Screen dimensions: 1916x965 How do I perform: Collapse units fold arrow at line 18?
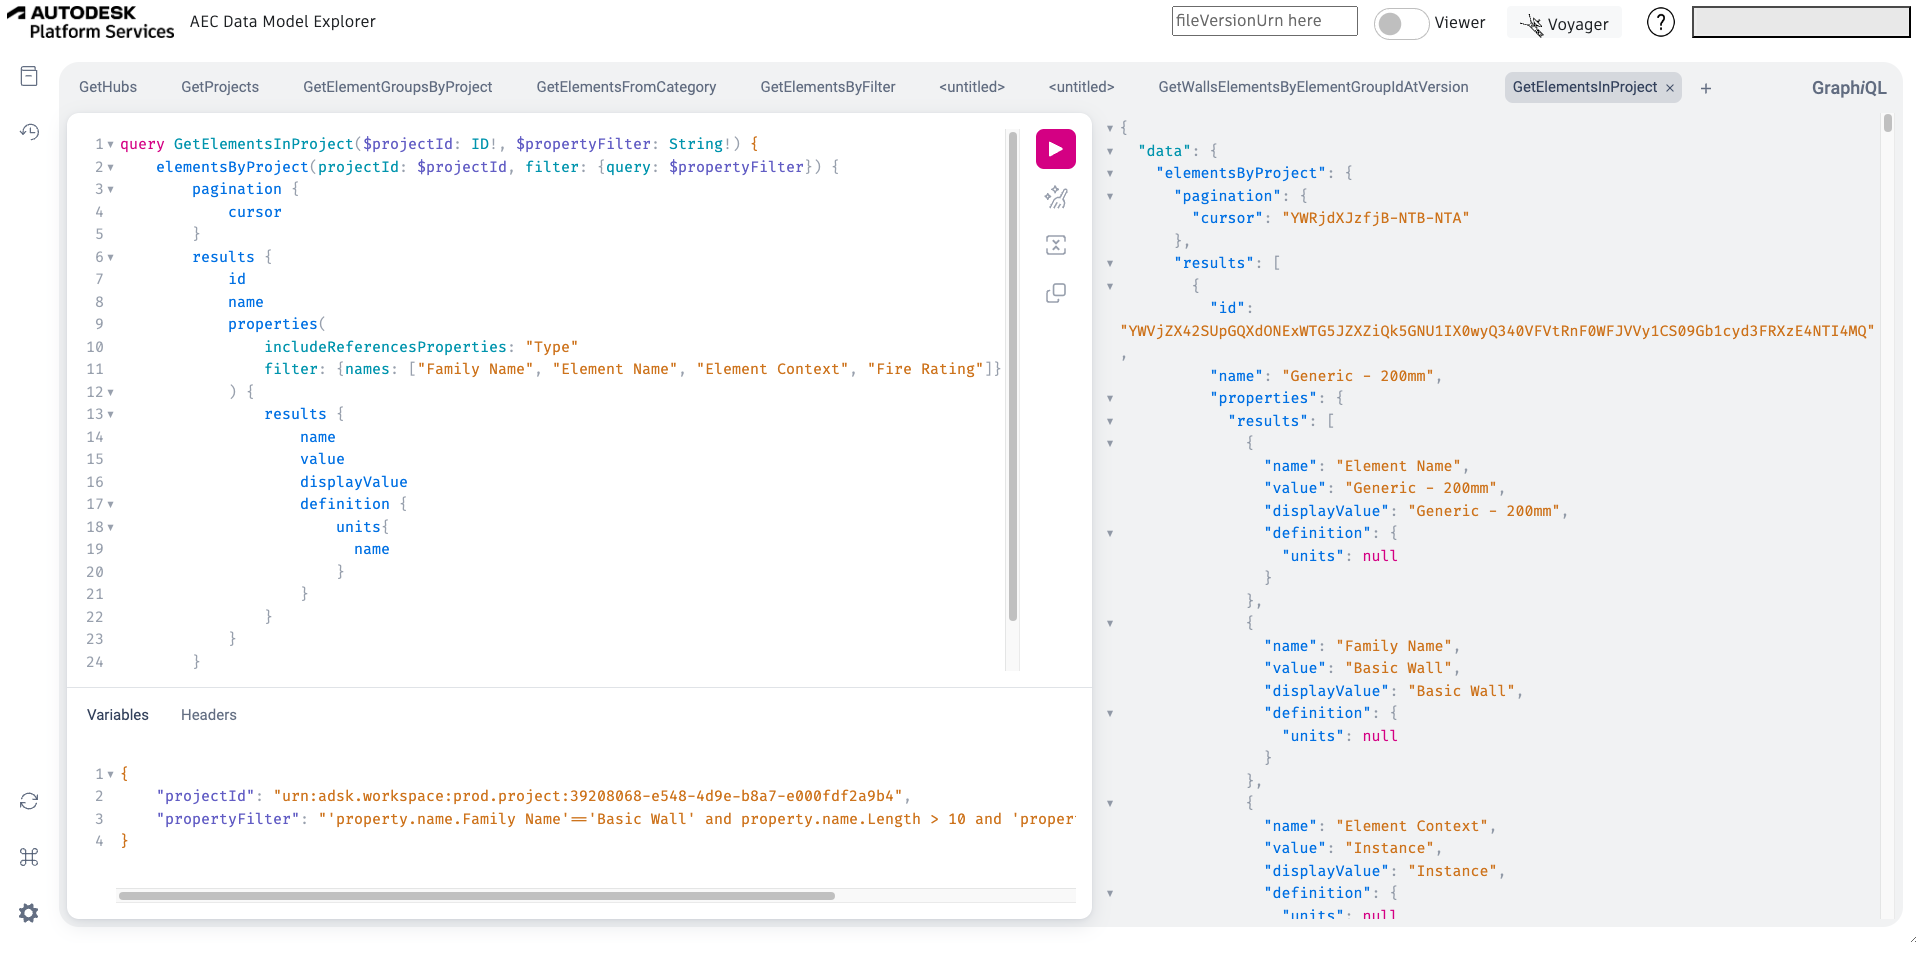(110, 528)
